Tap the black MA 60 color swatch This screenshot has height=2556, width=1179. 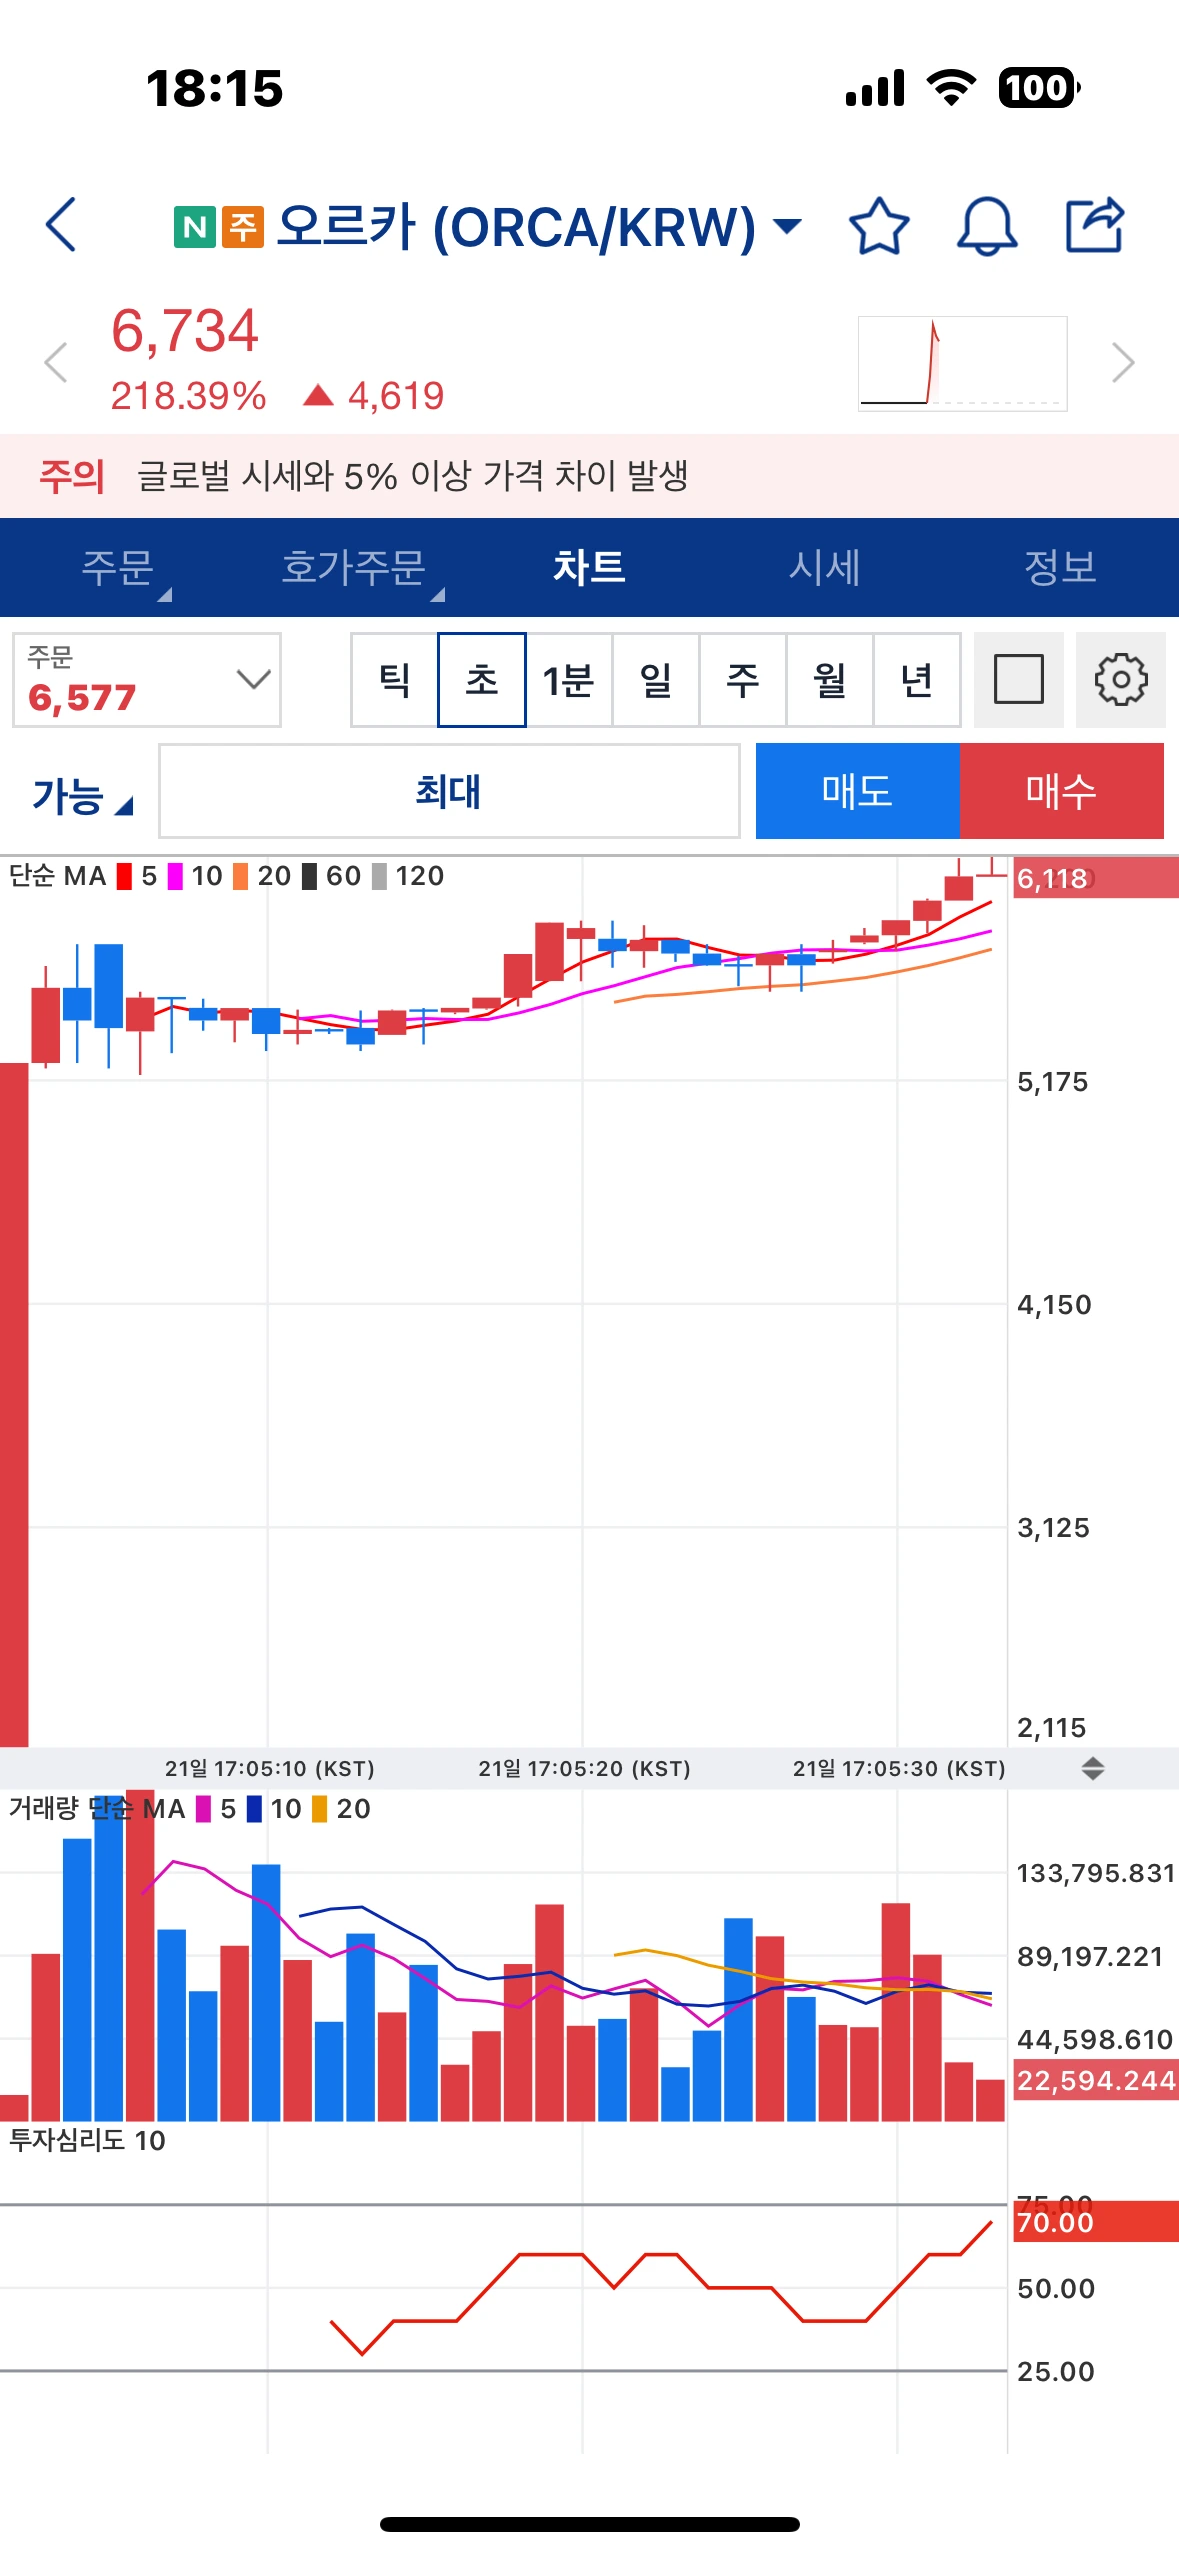coord(309,877)
